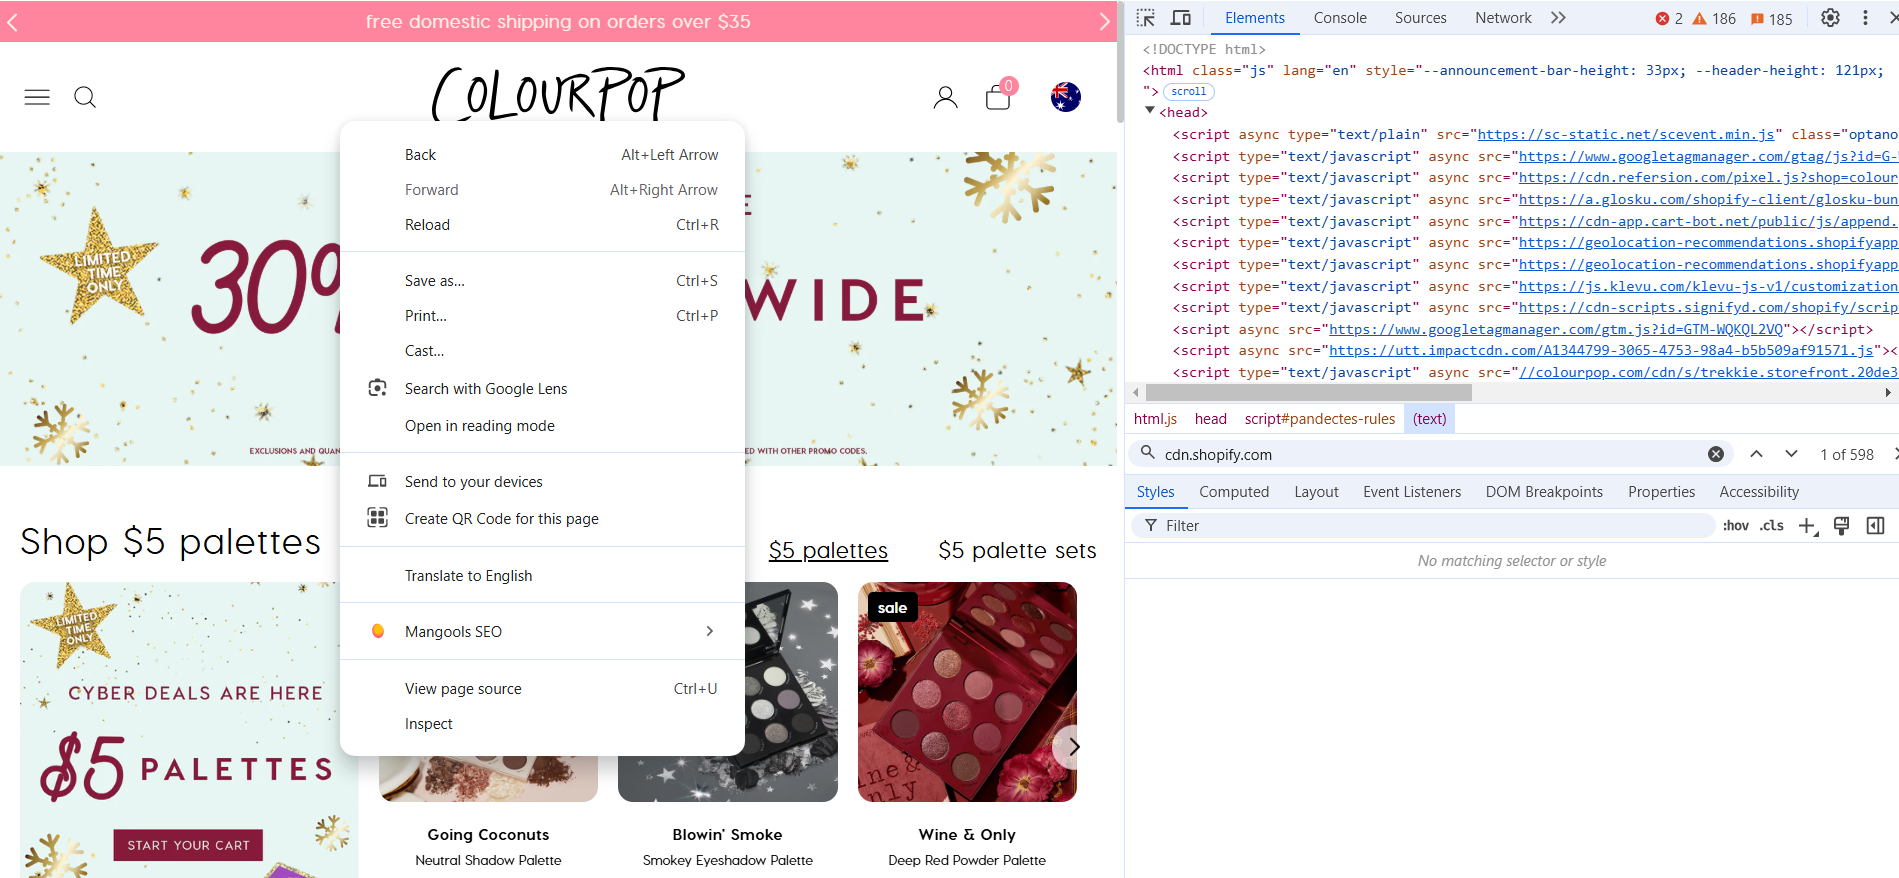Expand the Mangools SEO submenu arrow
Image resolution: width=1899 pixels, height=878 pixels.
pos(709,631)
